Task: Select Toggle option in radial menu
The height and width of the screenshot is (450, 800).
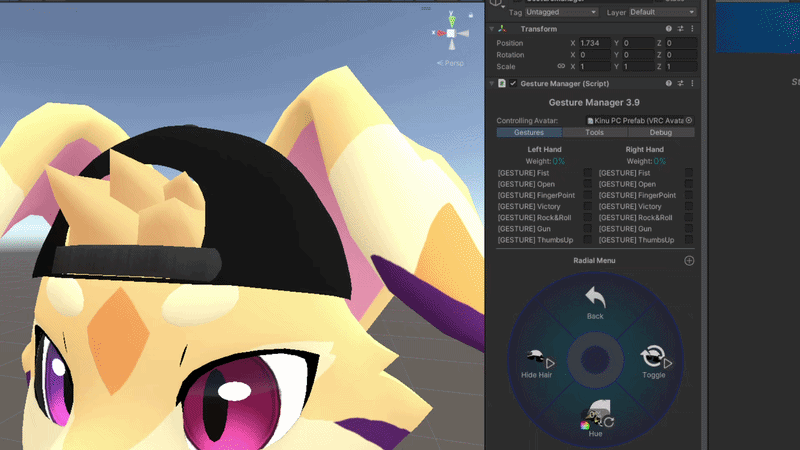Action: [x=654, y=361]
